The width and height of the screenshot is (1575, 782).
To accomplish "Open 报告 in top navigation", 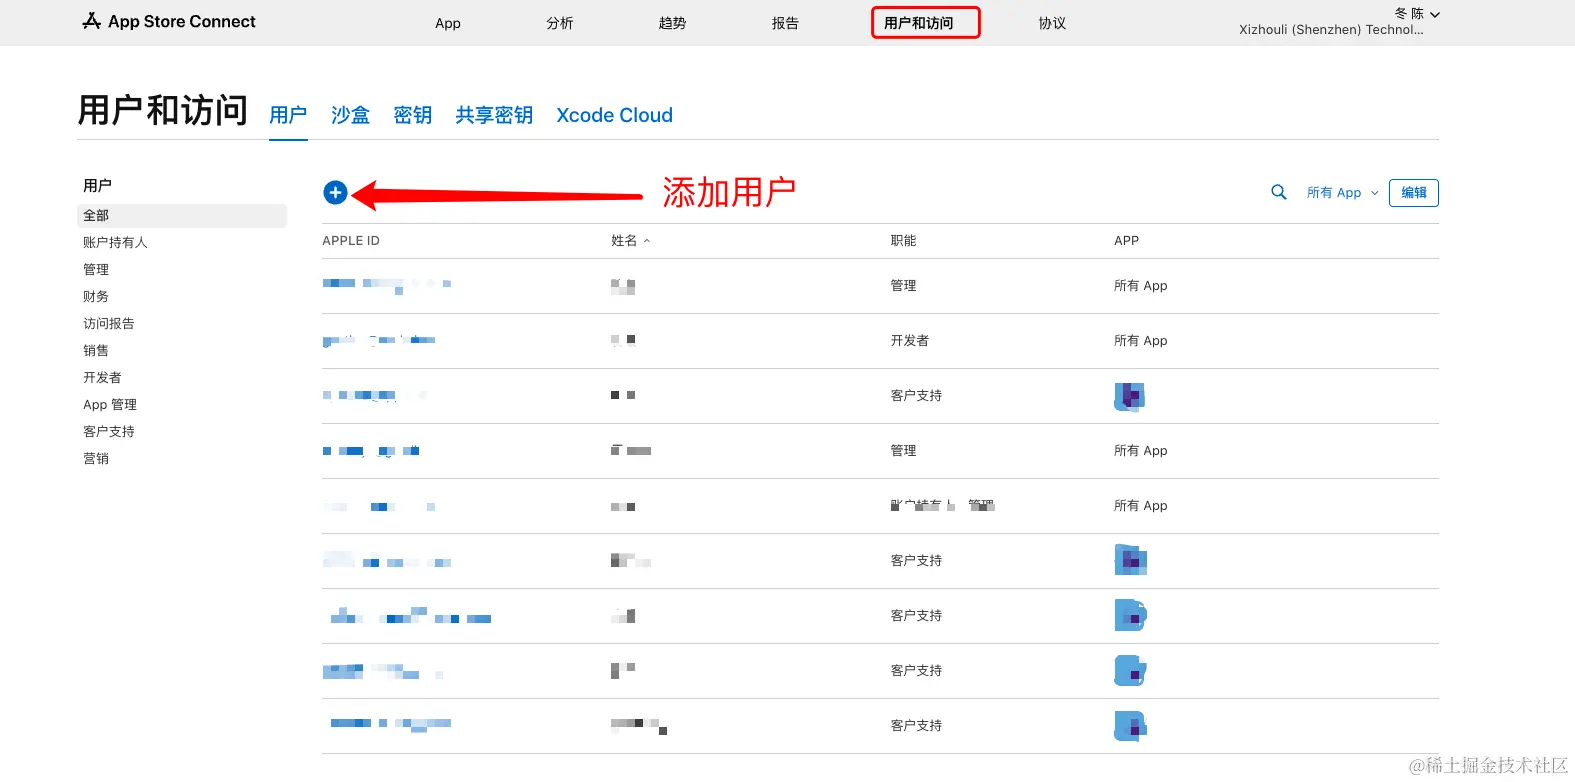I will point(785,23).
